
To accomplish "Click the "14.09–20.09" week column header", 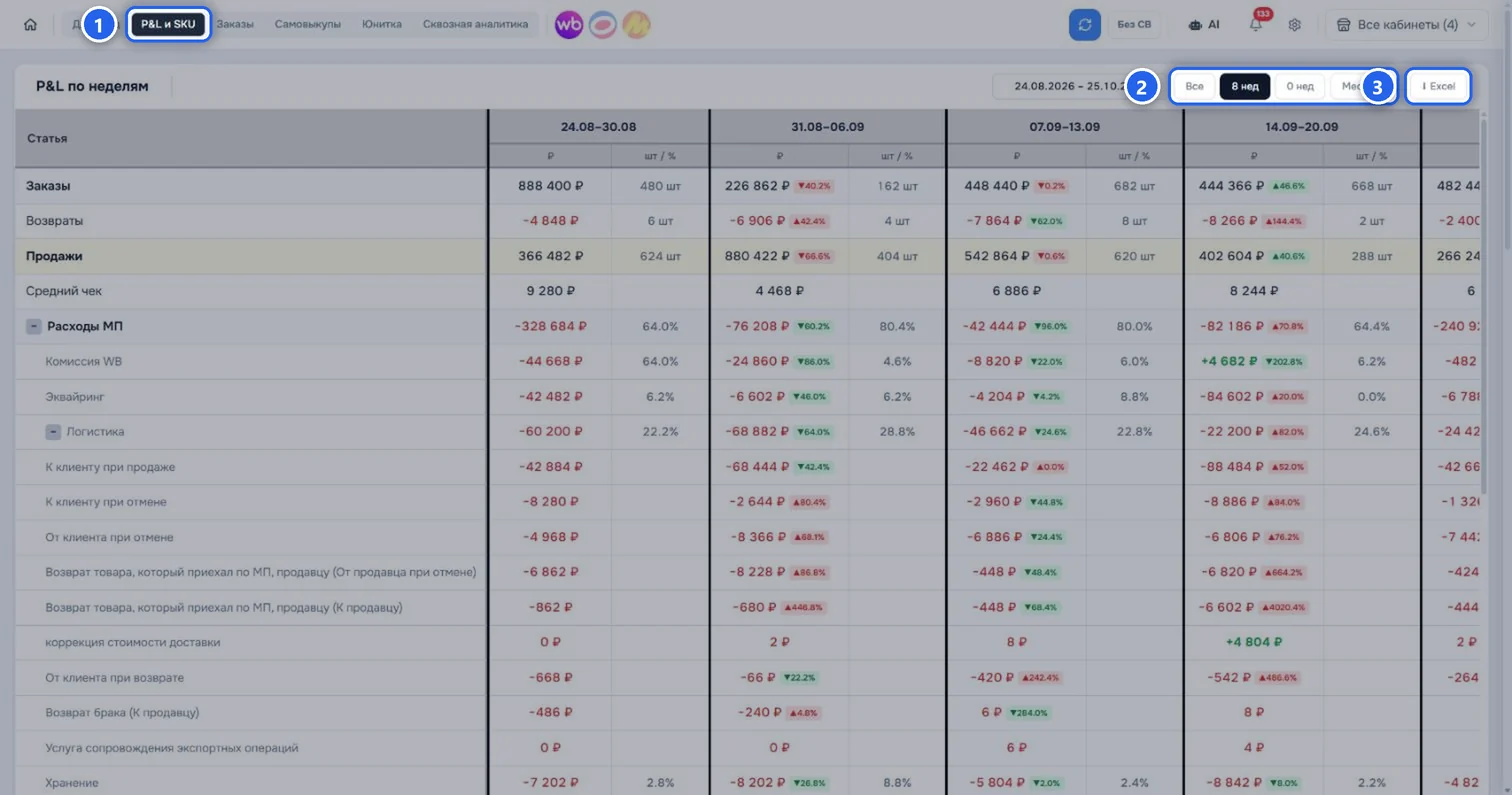I will [1302, 127].
